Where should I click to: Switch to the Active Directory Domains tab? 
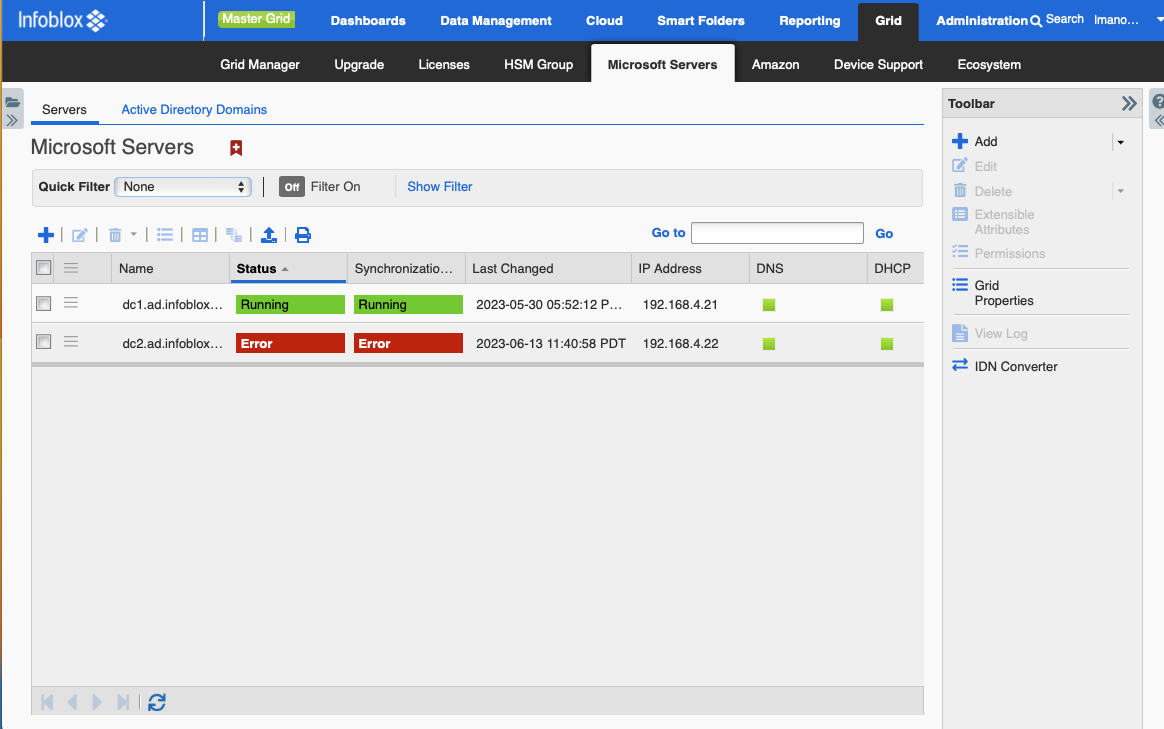tap(194, 110)
